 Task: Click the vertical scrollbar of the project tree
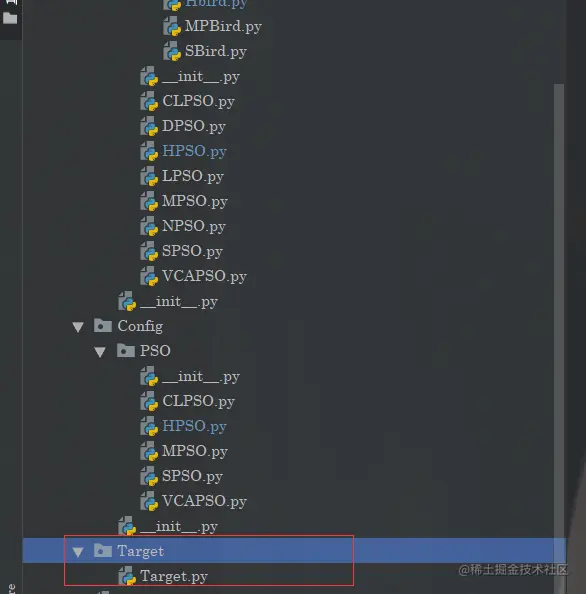pos(559,311)
